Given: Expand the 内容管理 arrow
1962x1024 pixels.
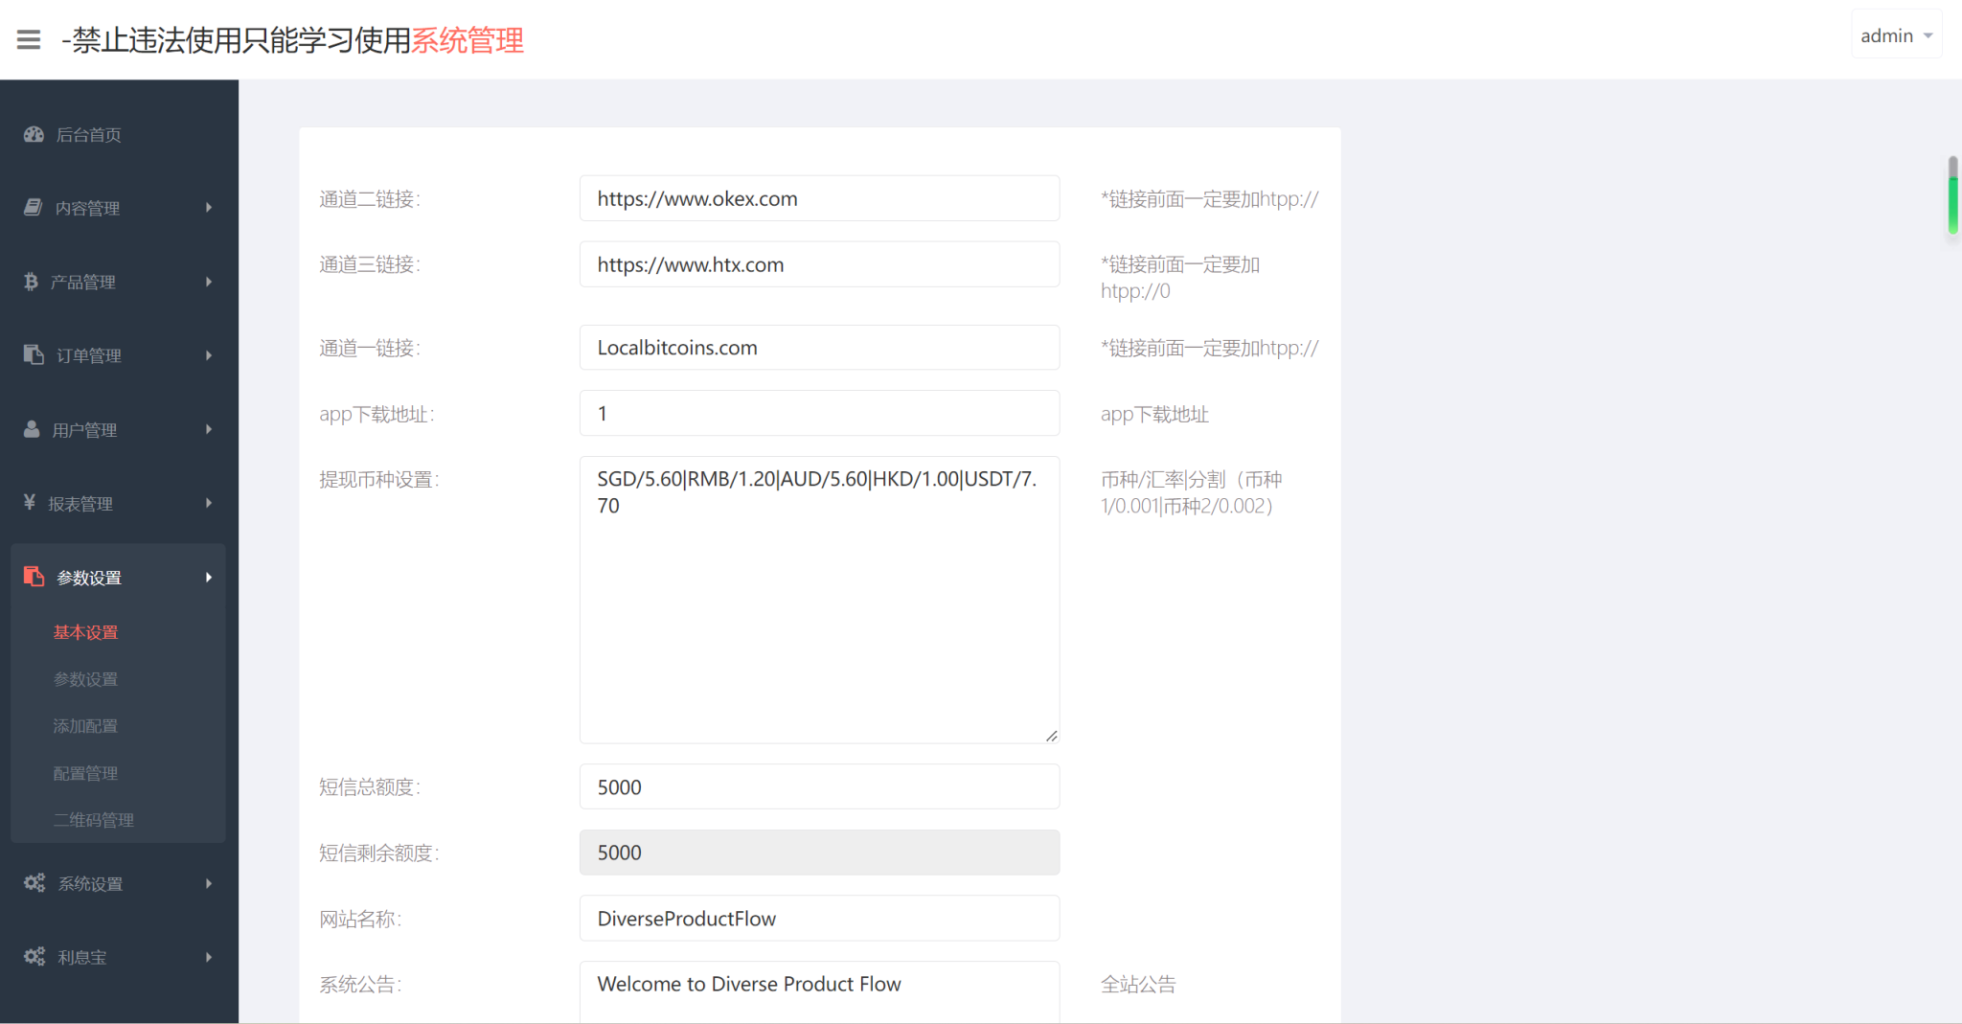Looking at the screenshot, I should click(x=209, y=208).
